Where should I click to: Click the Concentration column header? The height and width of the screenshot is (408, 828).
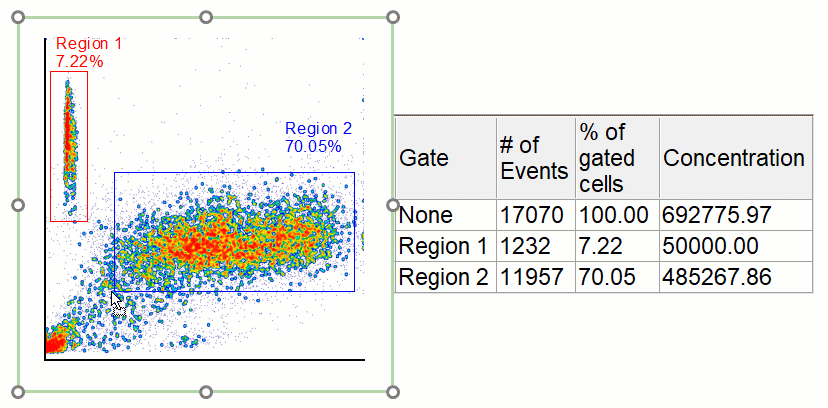click(734, 158)
